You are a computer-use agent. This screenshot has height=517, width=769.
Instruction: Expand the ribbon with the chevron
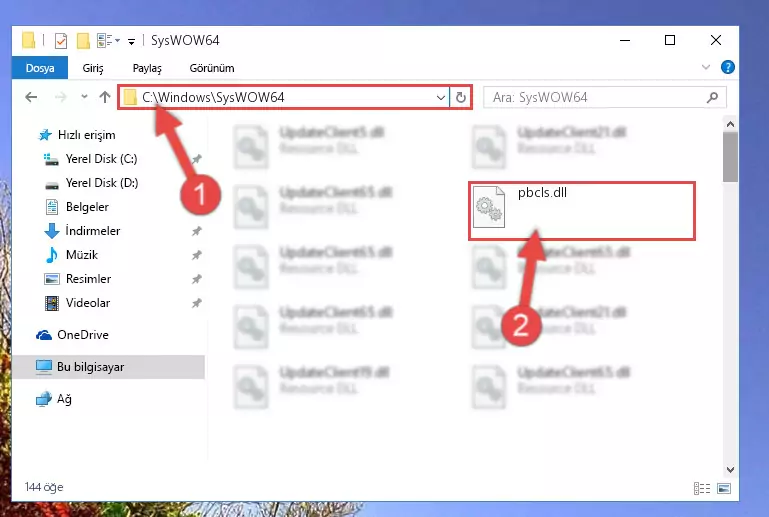point(706,67)
